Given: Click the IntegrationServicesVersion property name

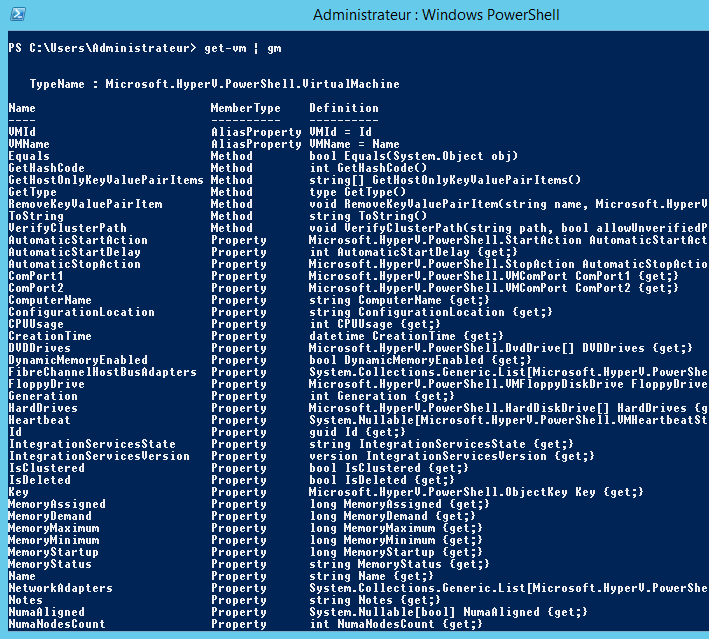Looking at the screenshot, I should pos(98,456).
